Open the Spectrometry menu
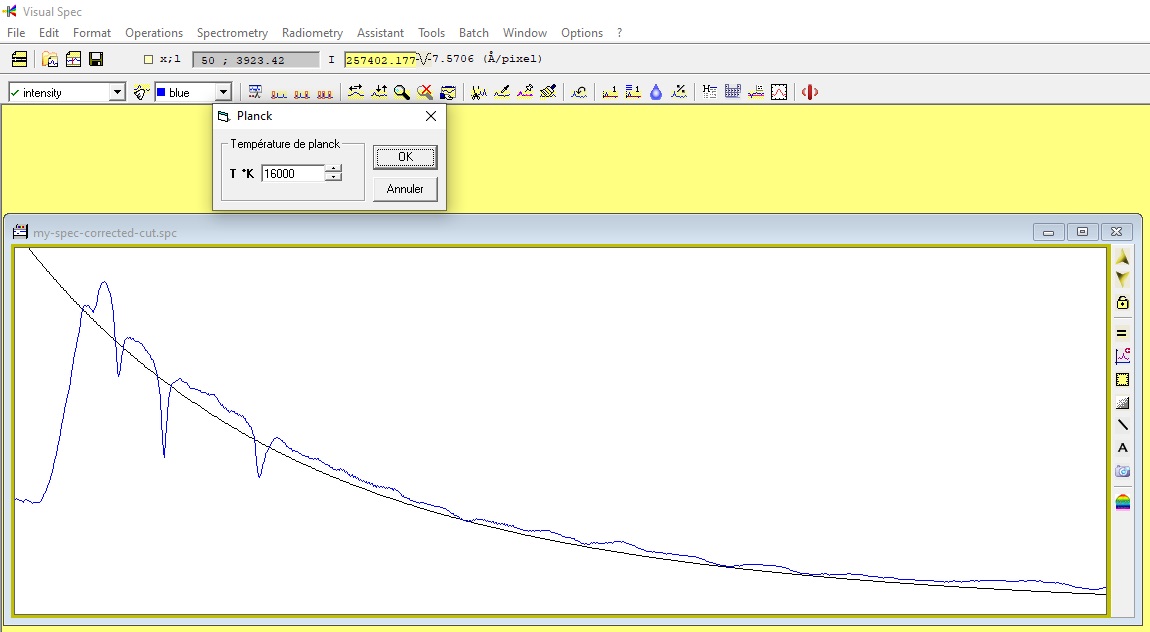The height and width of the screenshot is (632, 1150). click(232, 33)
